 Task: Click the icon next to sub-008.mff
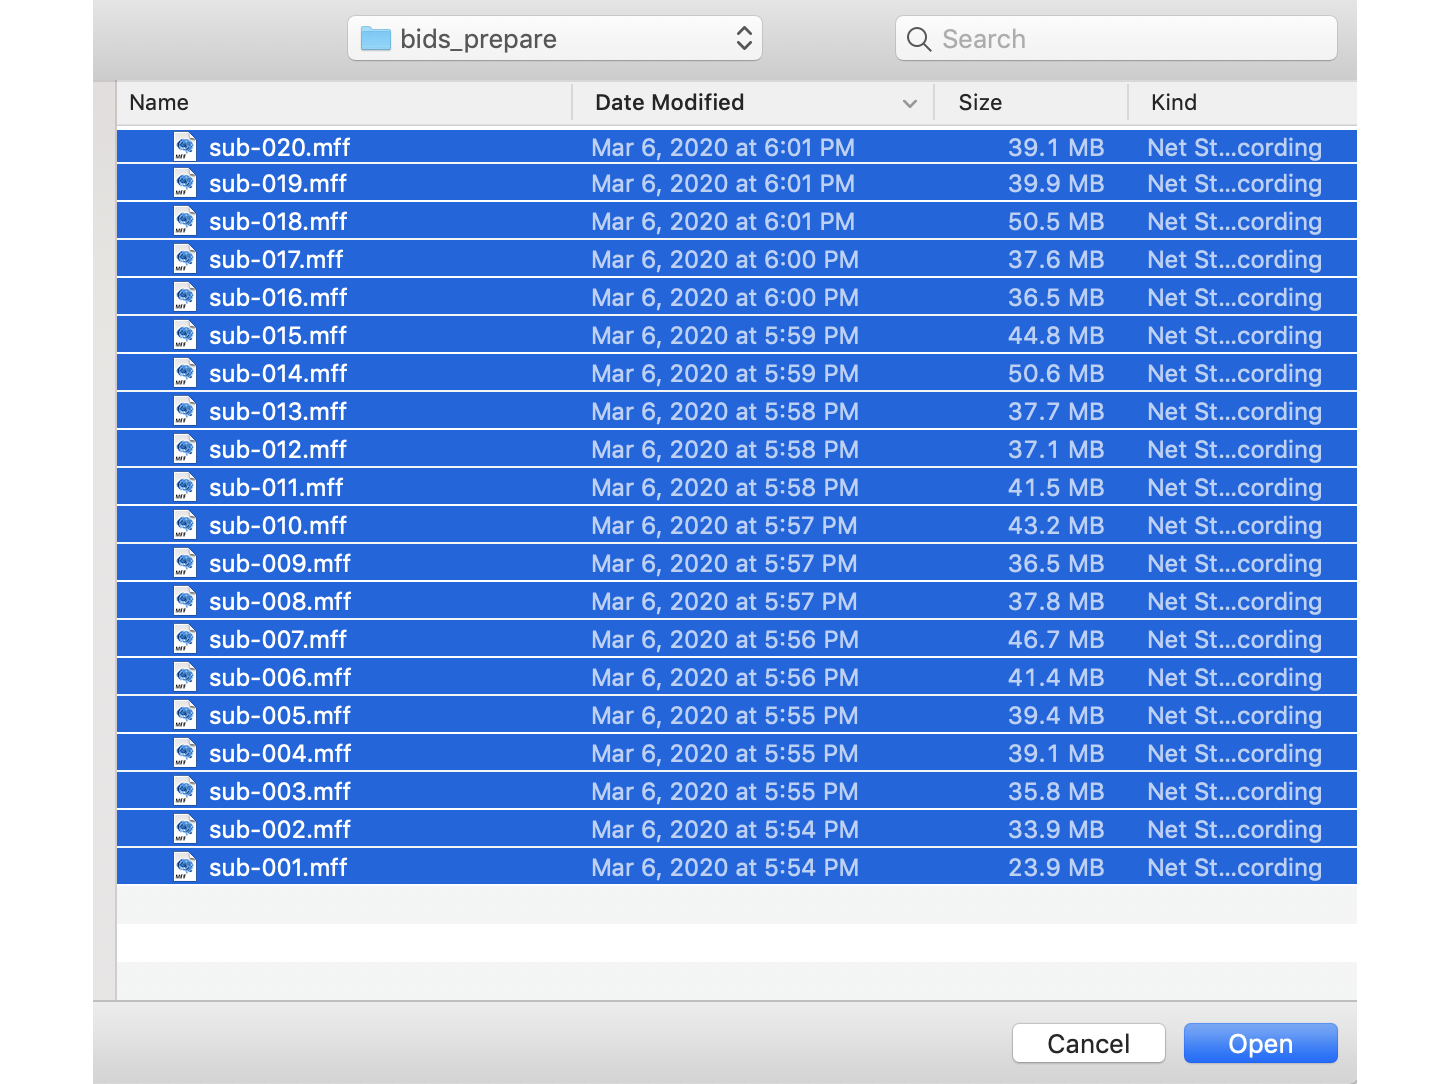coord(185,602)
